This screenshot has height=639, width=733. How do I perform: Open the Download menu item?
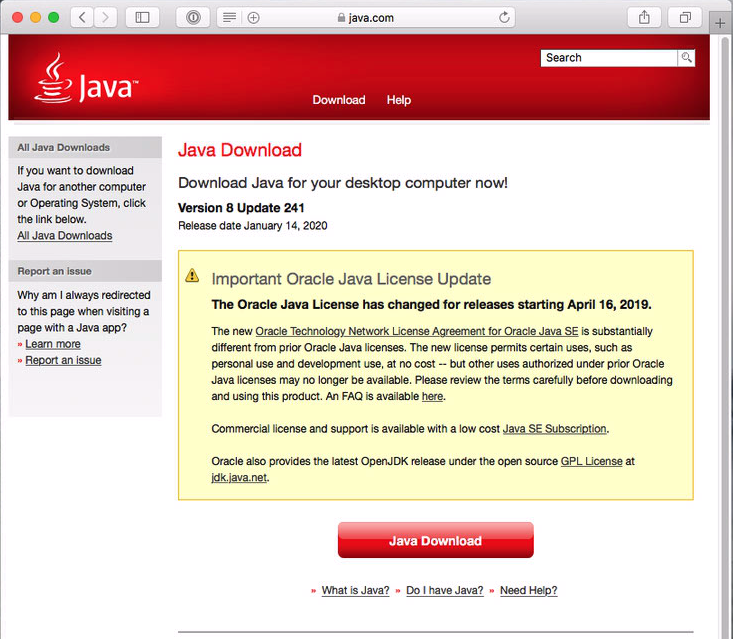pyautogui.click(x=338, y=100)
